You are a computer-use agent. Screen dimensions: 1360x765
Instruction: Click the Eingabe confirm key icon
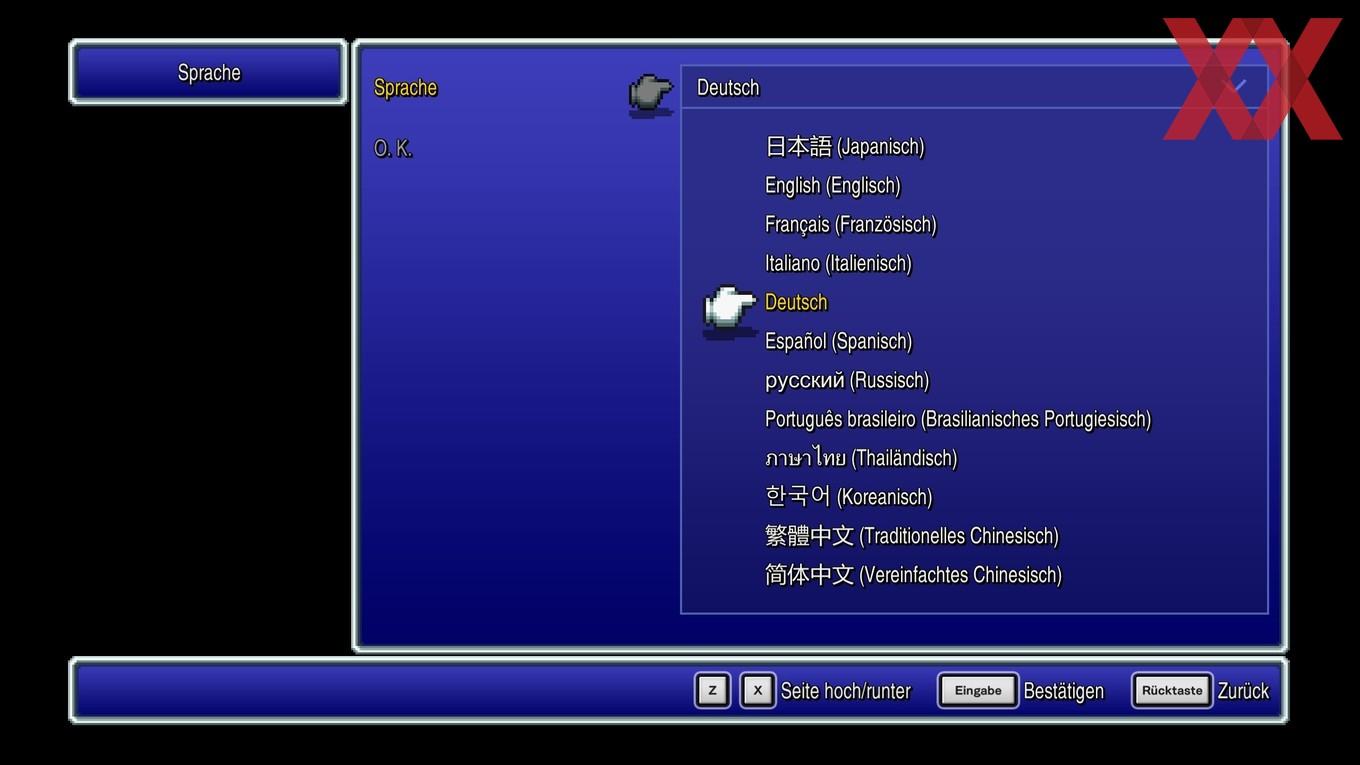pos(978,691)
